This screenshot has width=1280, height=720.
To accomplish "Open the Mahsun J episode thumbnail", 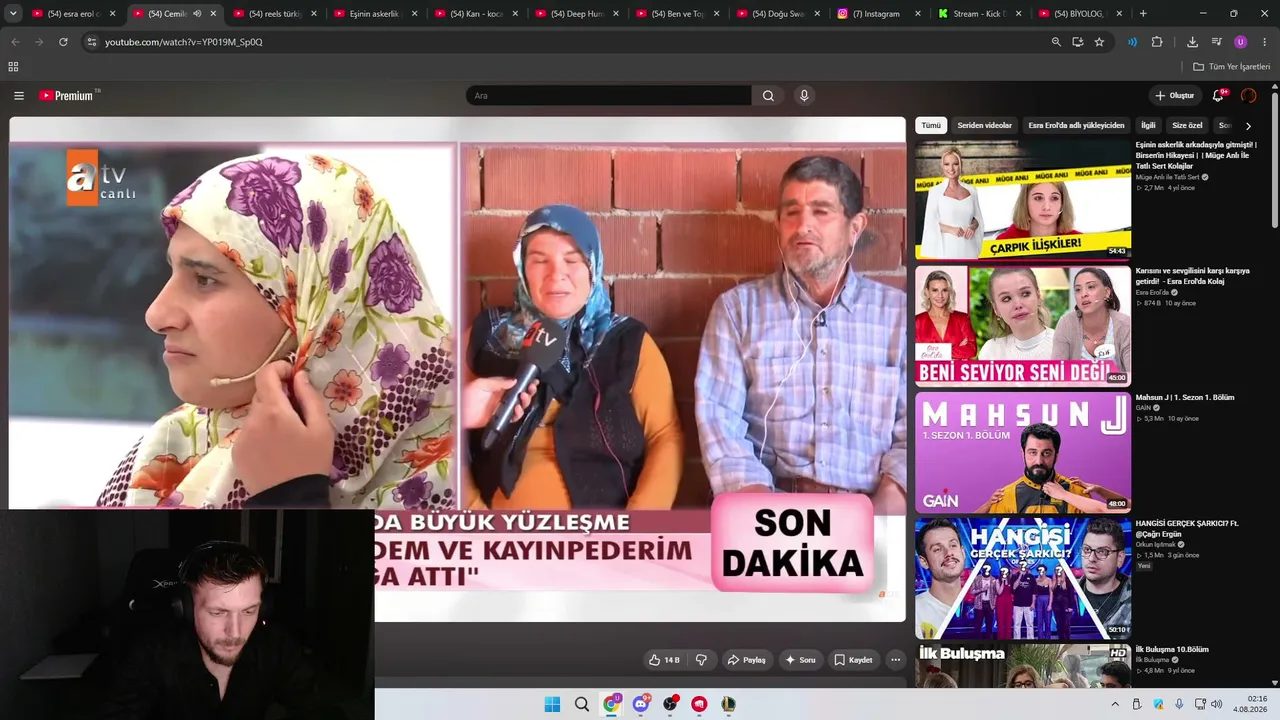I will click(1023, 452).
